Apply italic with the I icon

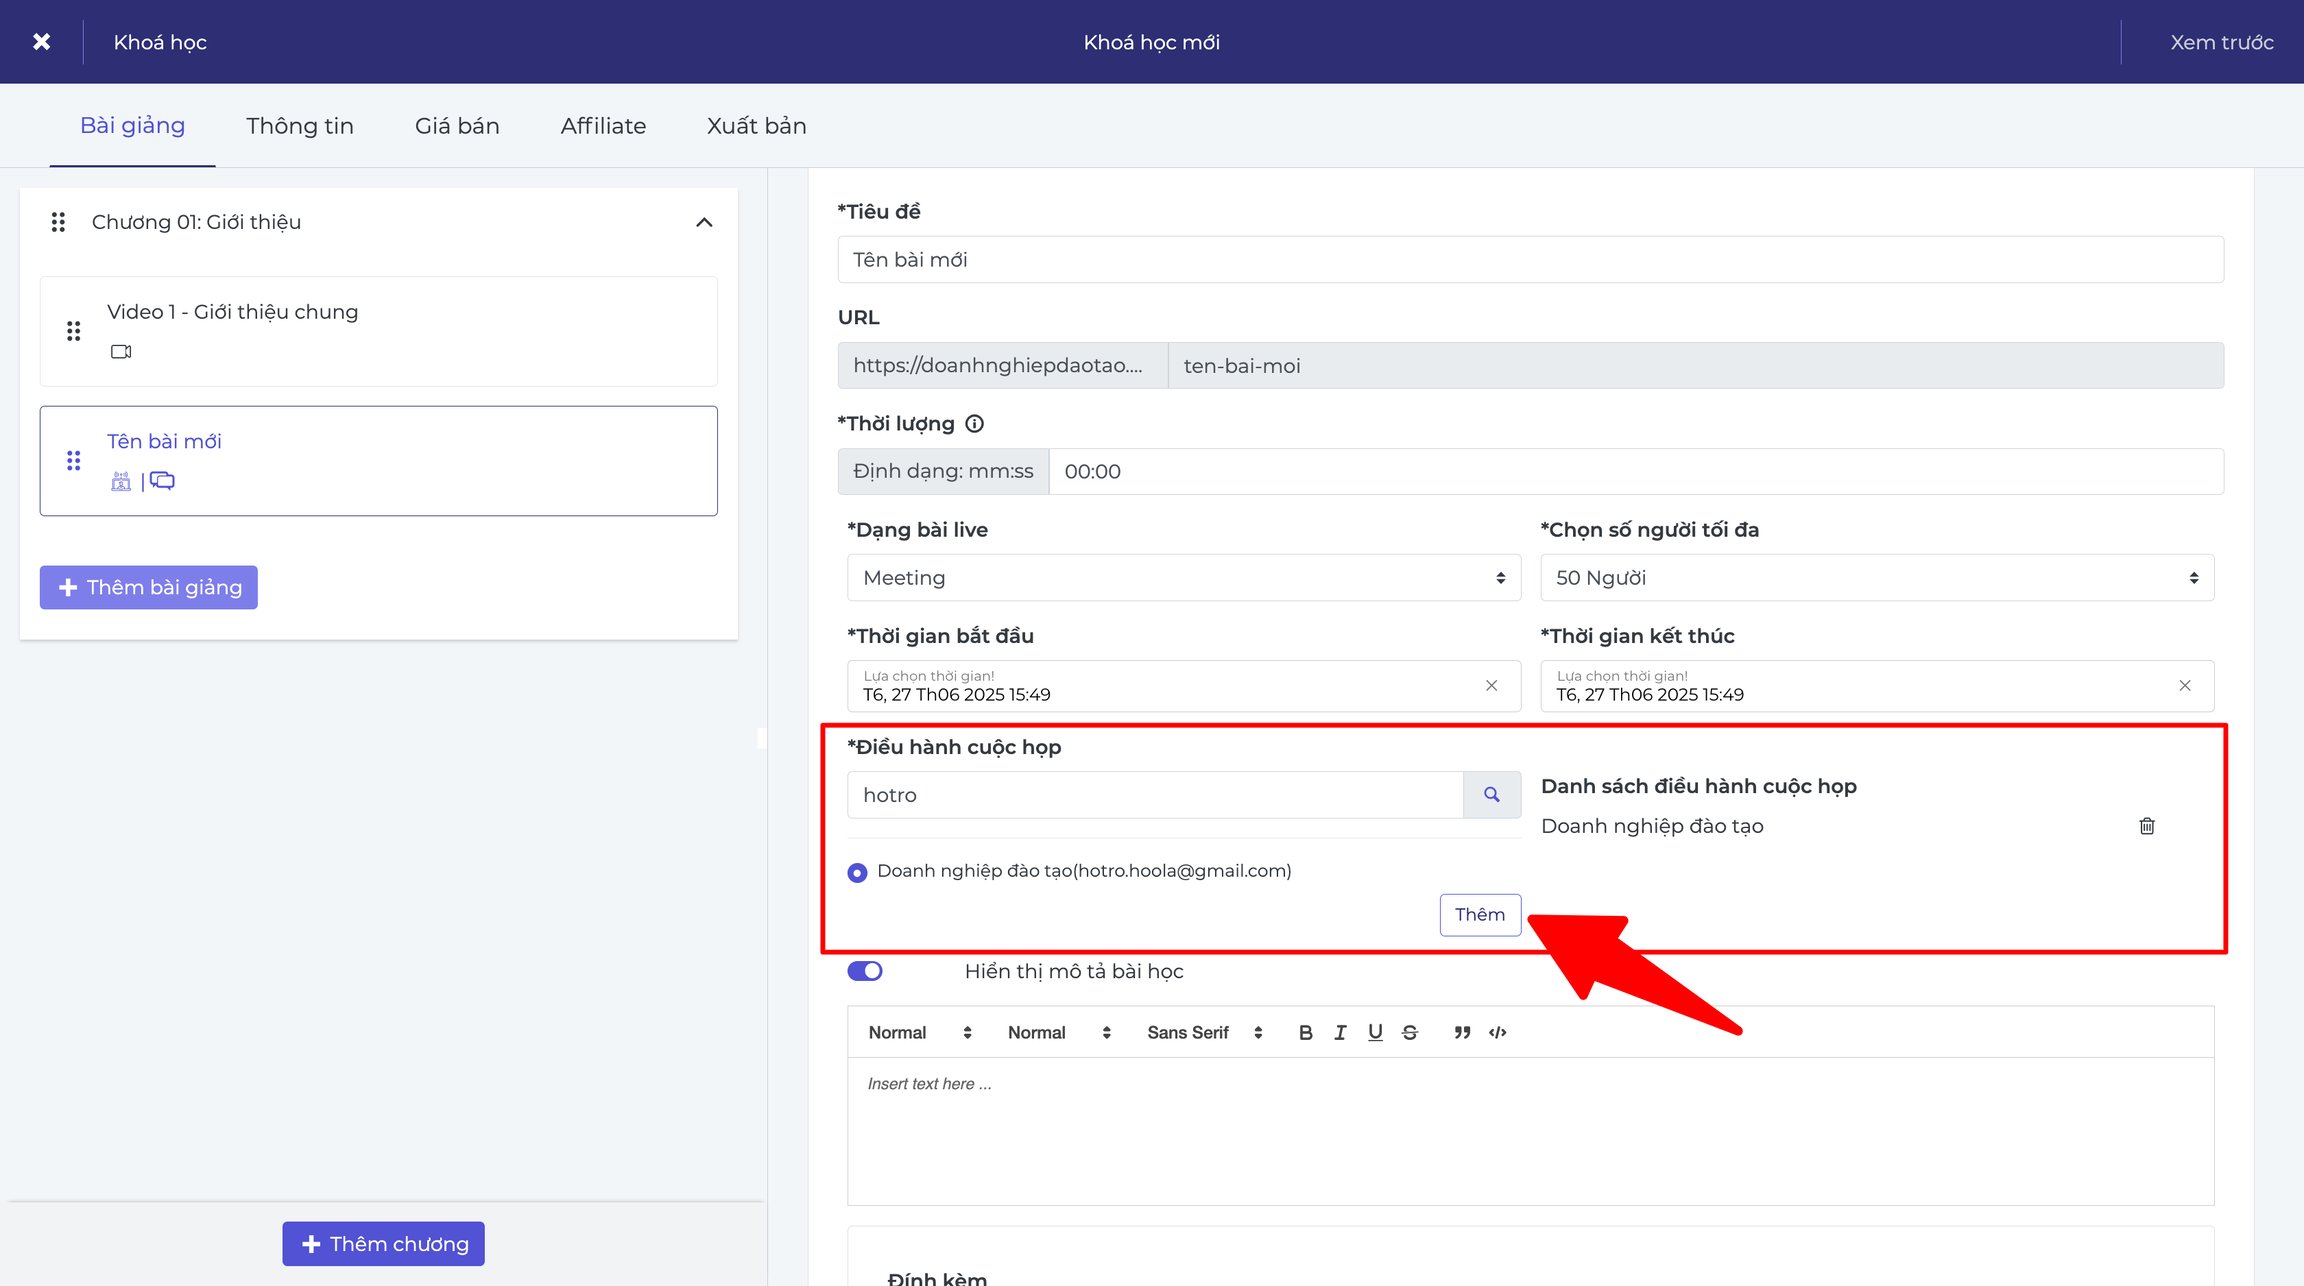1340,1032
